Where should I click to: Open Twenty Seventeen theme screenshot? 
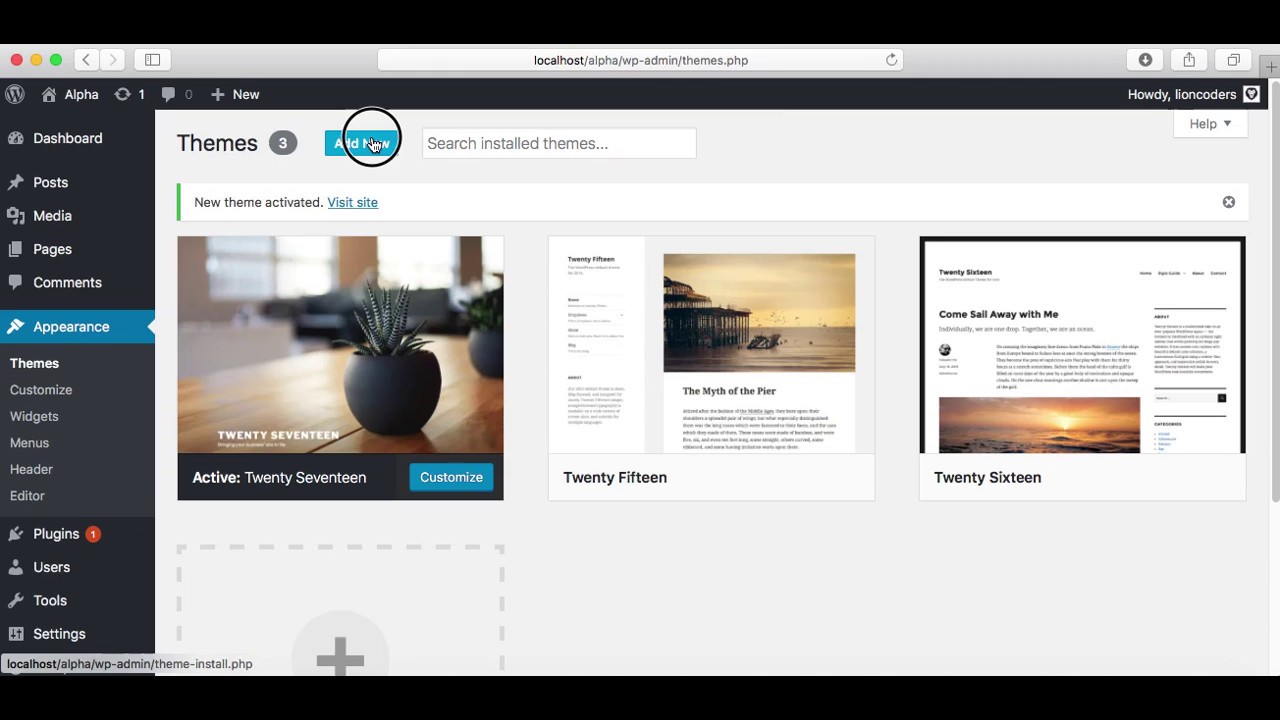coord(340,345)
